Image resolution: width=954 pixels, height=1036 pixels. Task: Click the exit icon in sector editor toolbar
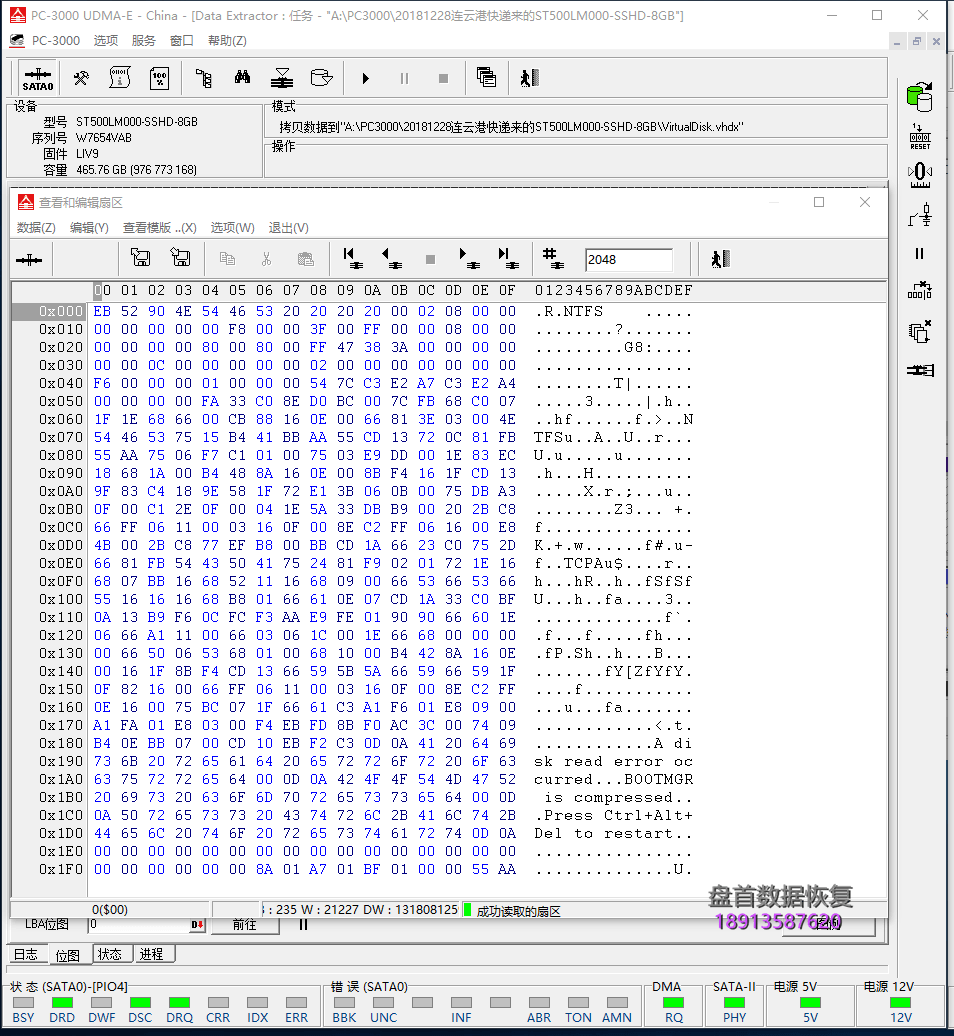pyautogui.click(x=720, y=258)
